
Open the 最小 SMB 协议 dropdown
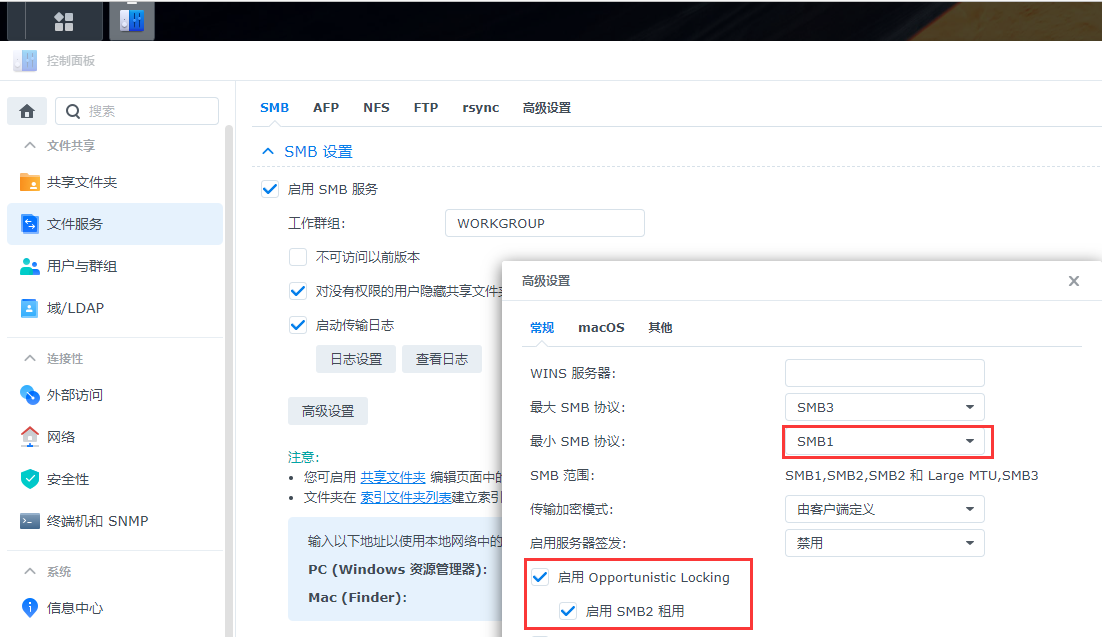pyautogui.click(x=884, y=441)
